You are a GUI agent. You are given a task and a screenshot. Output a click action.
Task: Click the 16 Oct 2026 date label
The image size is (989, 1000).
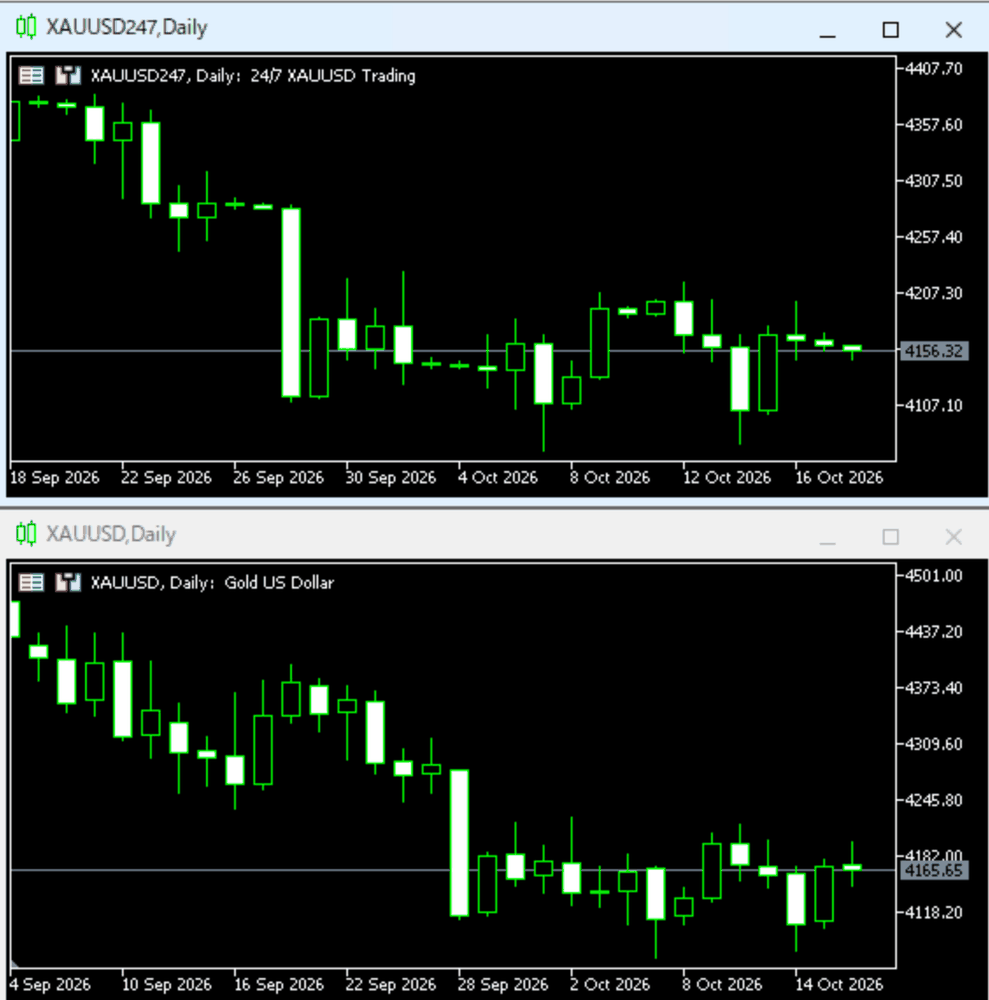(x=839, y=478)
